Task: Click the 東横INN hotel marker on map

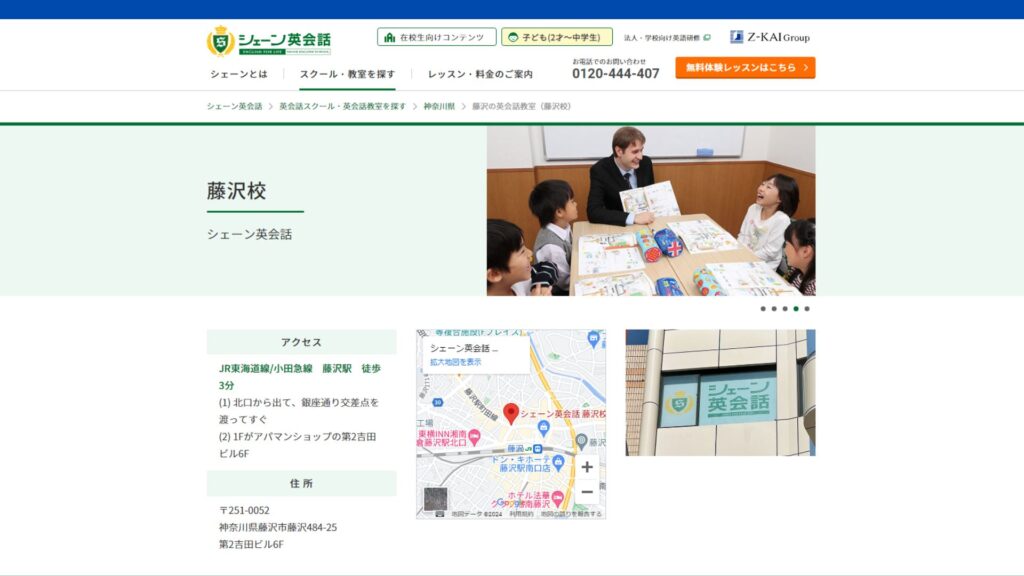Action: [x=475, y=437]
